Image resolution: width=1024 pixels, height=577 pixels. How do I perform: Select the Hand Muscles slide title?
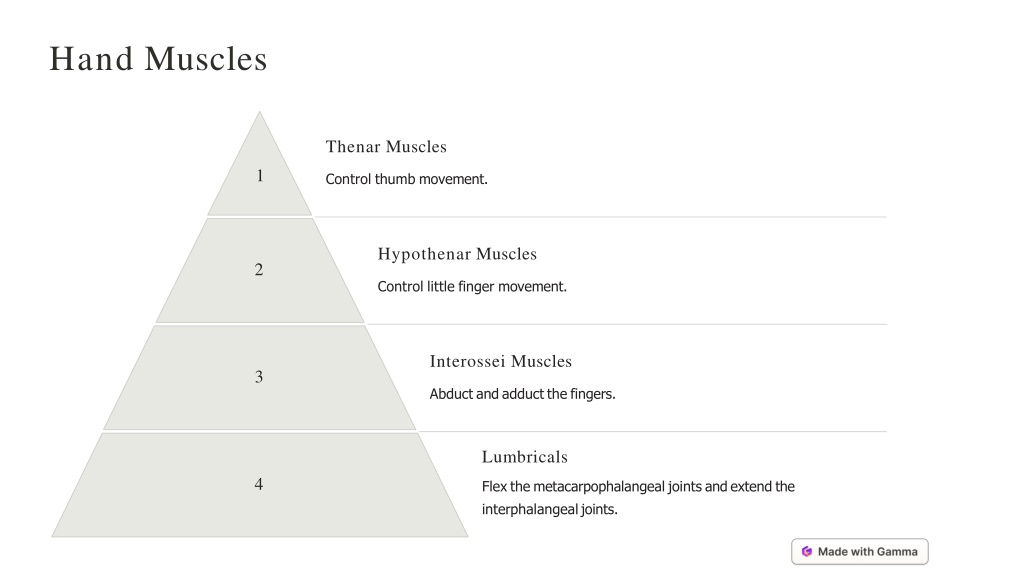click(159, 59)
